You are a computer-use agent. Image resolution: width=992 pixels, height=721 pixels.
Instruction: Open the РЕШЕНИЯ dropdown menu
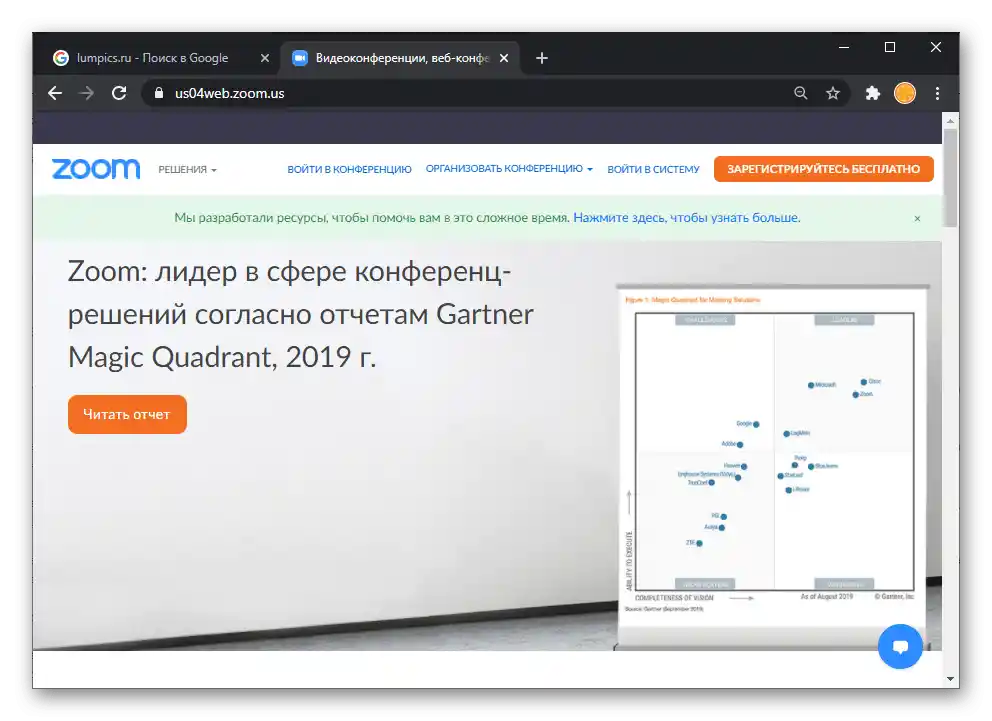pyautogui.click(x=185, y=168)
